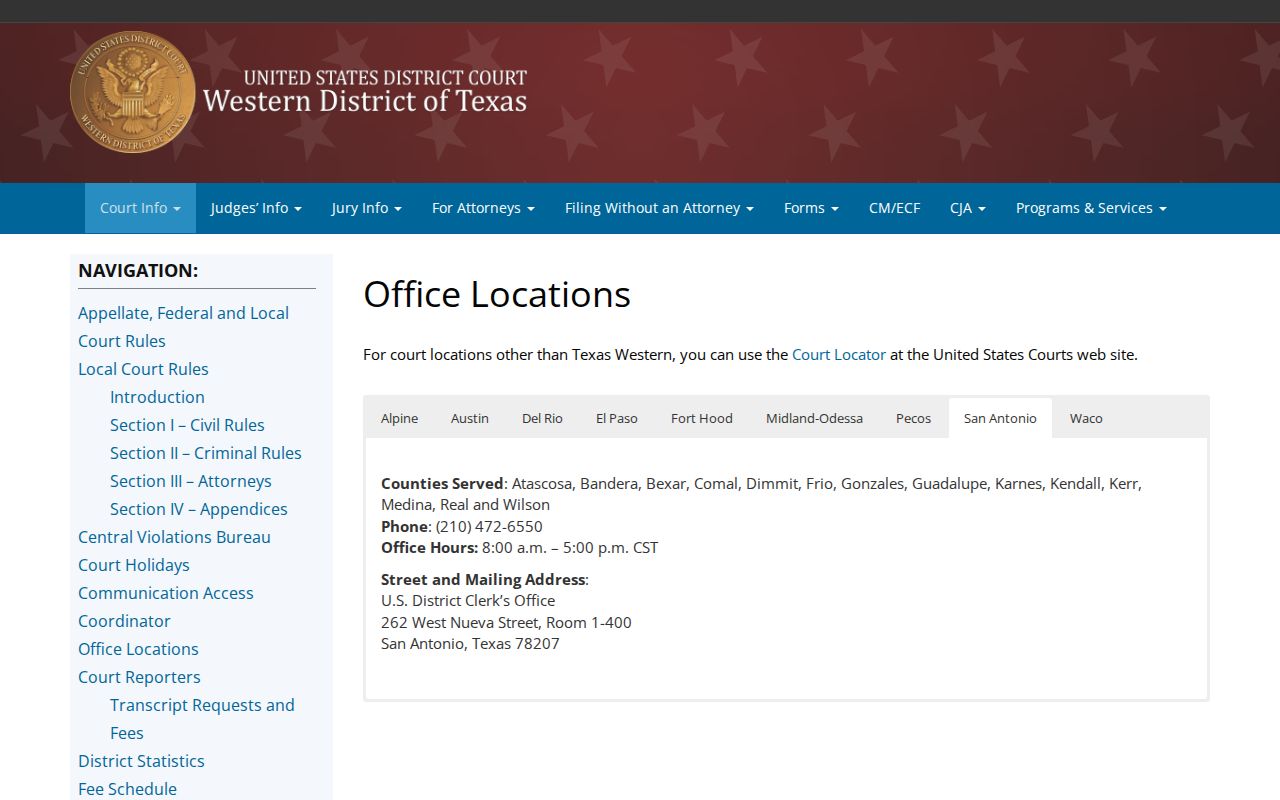Select the Austin office tab

click(470, 418)
